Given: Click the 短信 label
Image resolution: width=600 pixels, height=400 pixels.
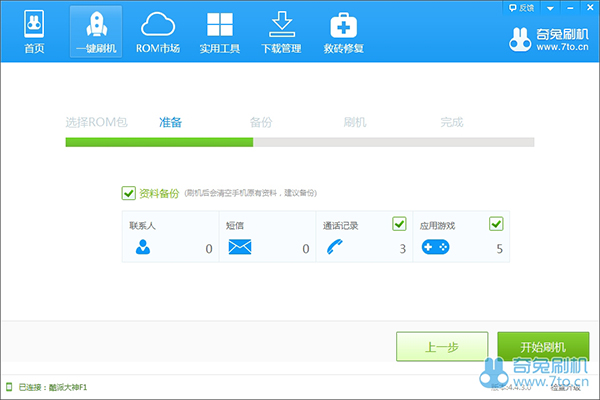Looking at the screenshot, I should pyautogui.click(x=235, y=226).
